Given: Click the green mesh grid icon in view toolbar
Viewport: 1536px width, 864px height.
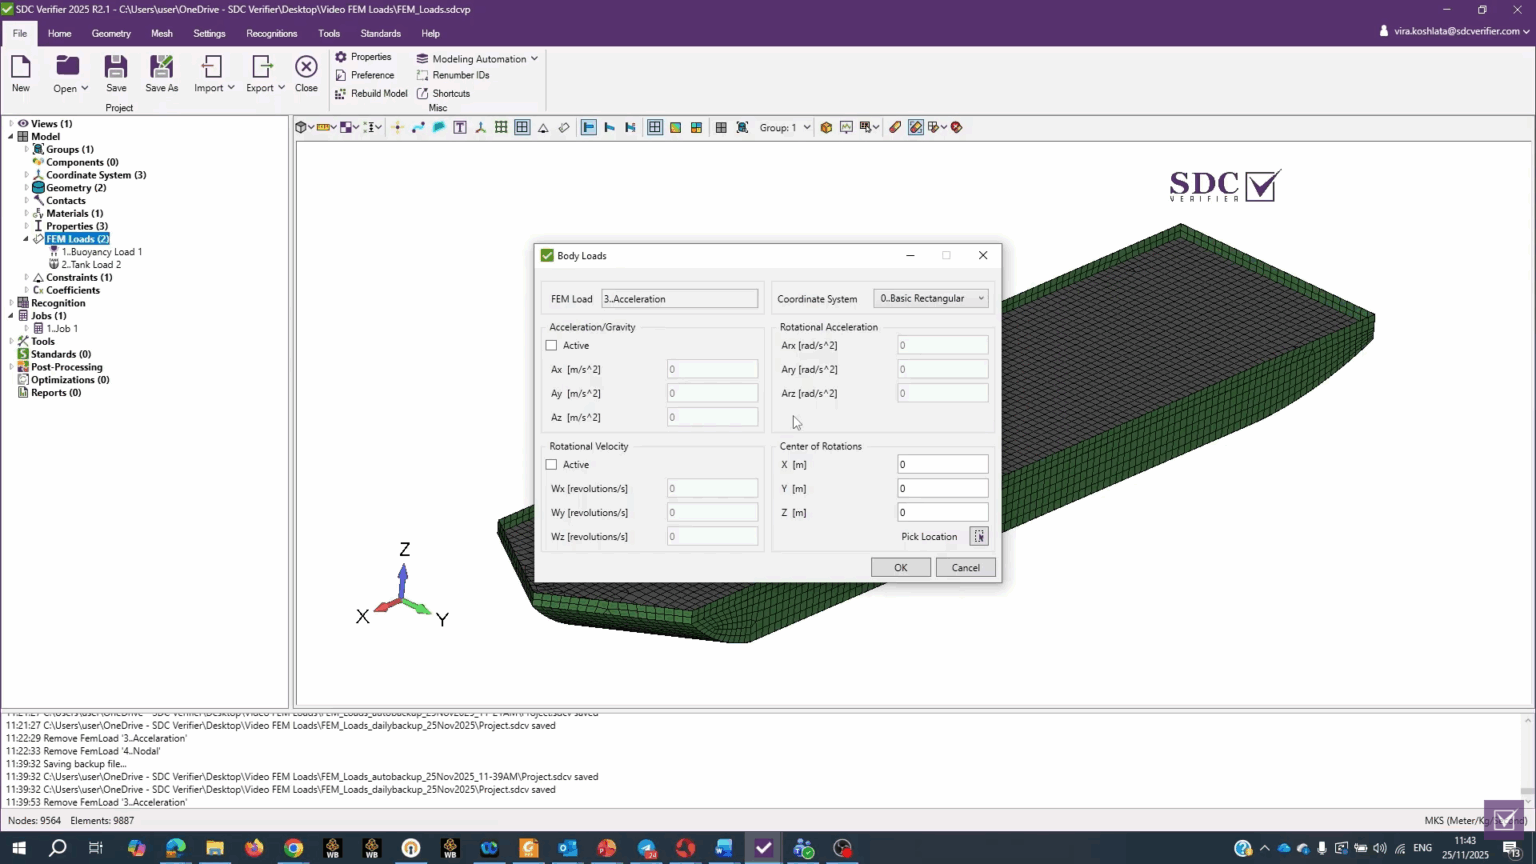Looking at the screenshot, I should pyautogui.click(x=501, y=127).
